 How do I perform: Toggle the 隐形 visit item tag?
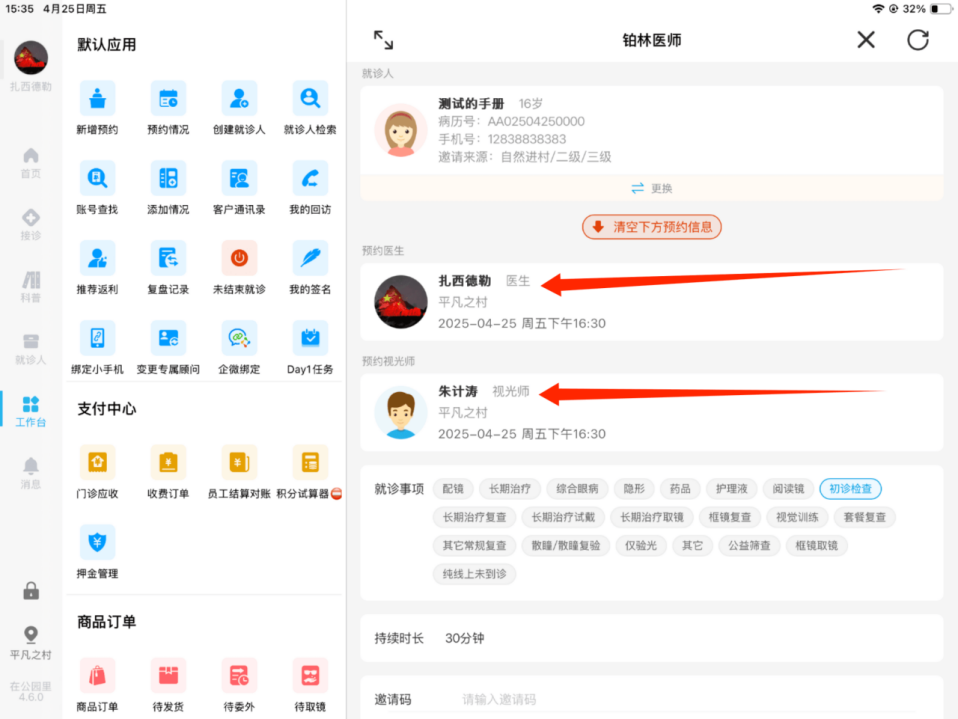pyautogui.click(x=634, y=489)
